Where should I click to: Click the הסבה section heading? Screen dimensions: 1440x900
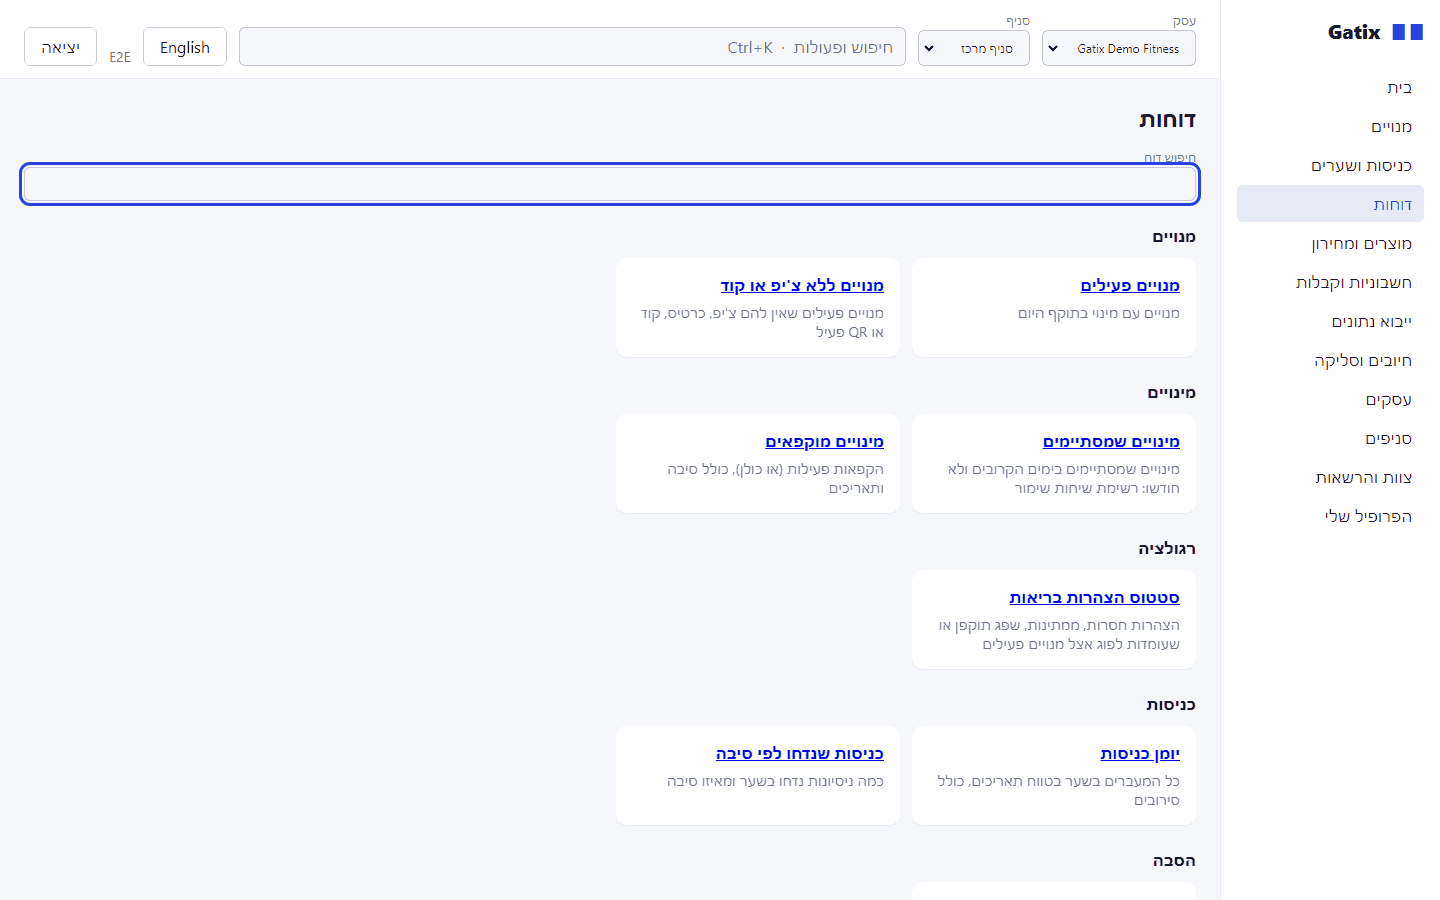click(x=1174, y=861)
